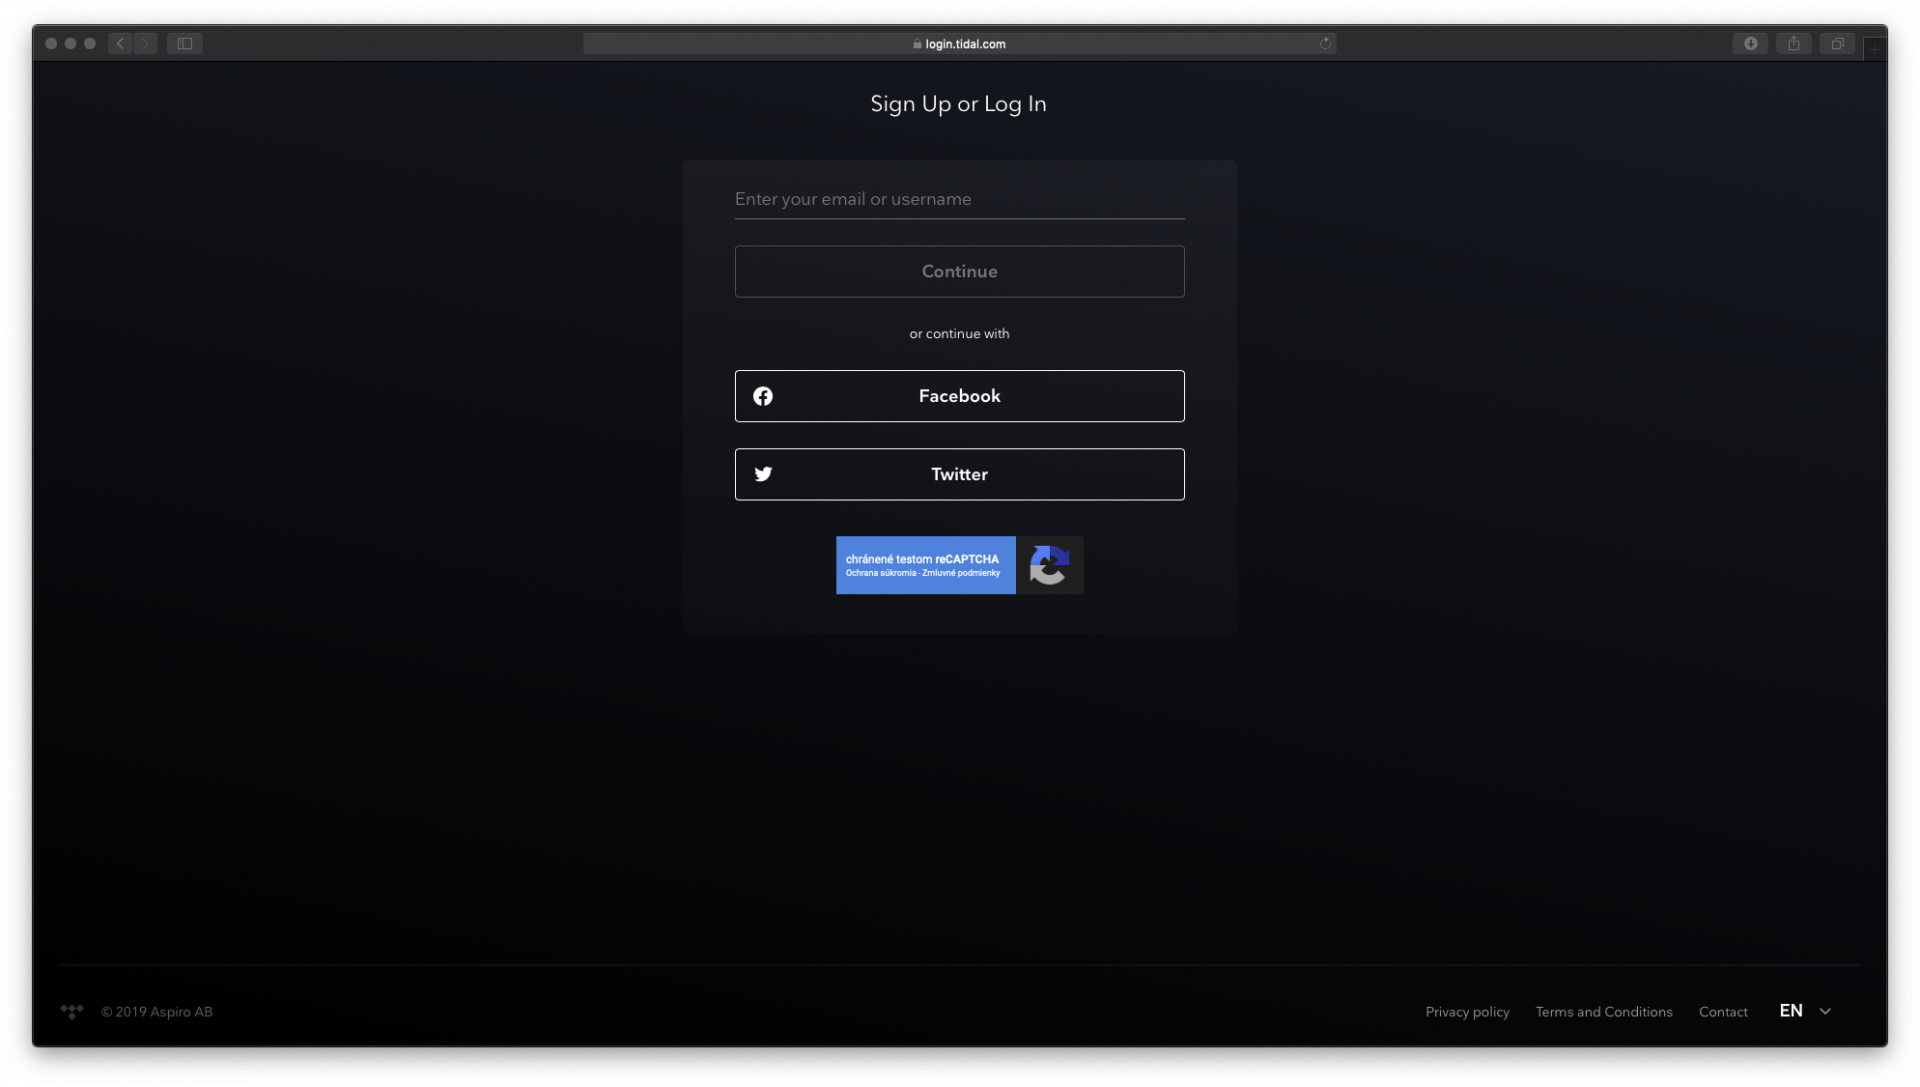Click the reCAPTCHA logo icon

(1049, 565)
